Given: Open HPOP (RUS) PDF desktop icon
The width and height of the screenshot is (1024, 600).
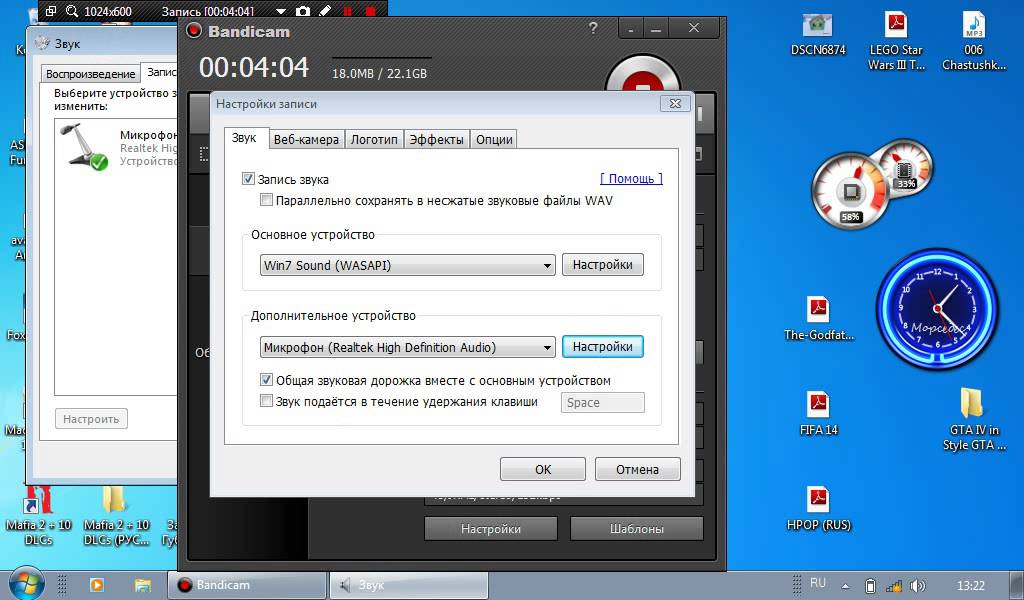Looking at the screenshot, I should (x=818, y=509).
